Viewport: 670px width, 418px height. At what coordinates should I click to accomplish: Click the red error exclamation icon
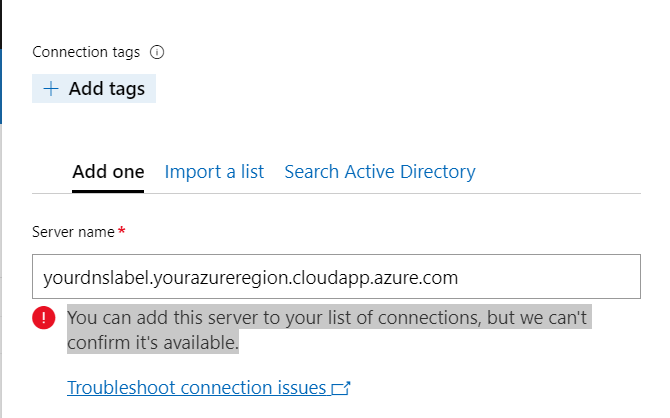pos(44,318)
